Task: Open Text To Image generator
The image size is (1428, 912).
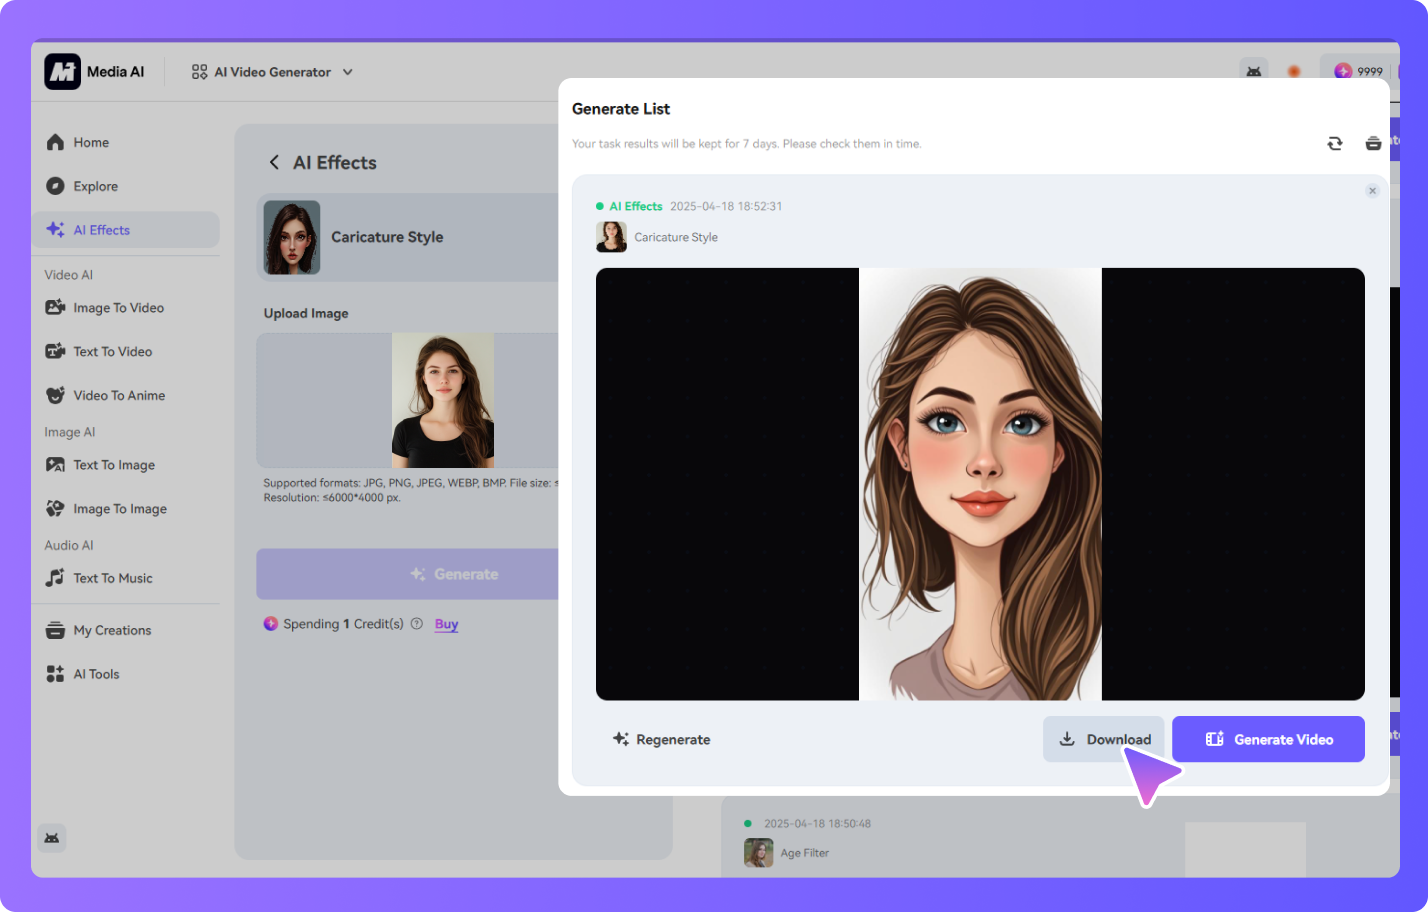Action: pyautogui.click(x=113, y=466)
